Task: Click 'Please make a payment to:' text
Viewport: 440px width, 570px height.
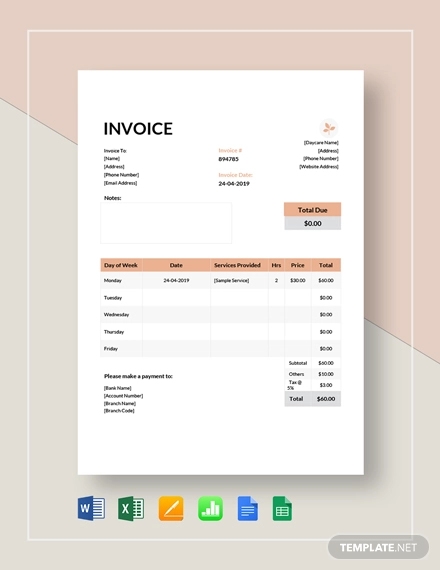Action: (138, 376)
